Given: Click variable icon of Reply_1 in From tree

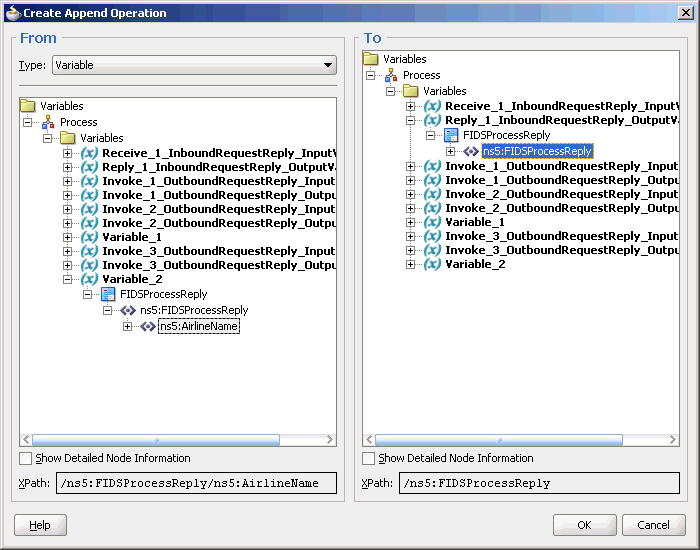Looking at the screenshot, I should tap(89, 167).
